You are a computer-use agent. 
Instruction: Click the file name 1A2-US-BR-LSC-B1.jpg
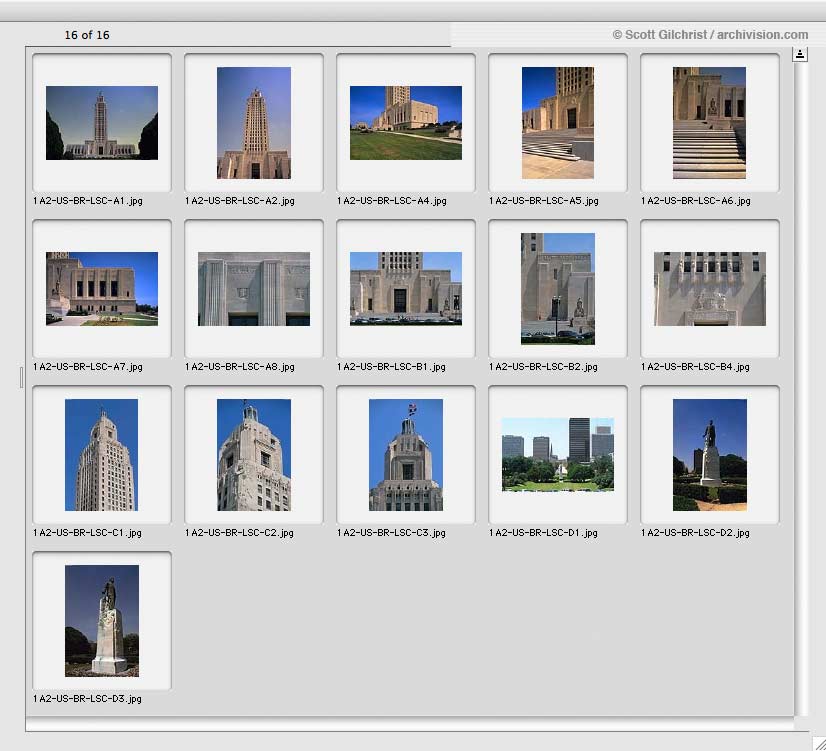391,367
